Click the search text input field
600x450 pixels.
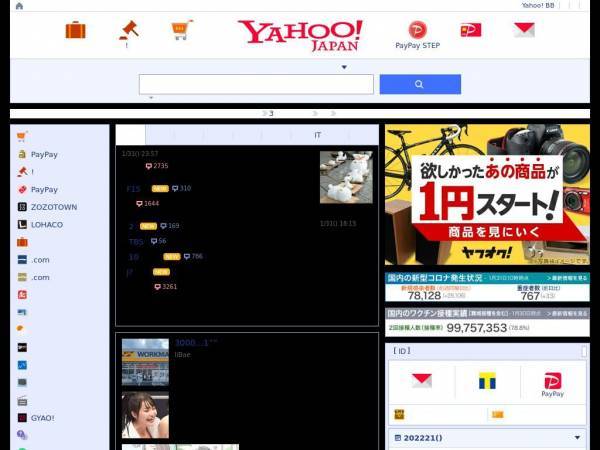(x=256, y=84)
